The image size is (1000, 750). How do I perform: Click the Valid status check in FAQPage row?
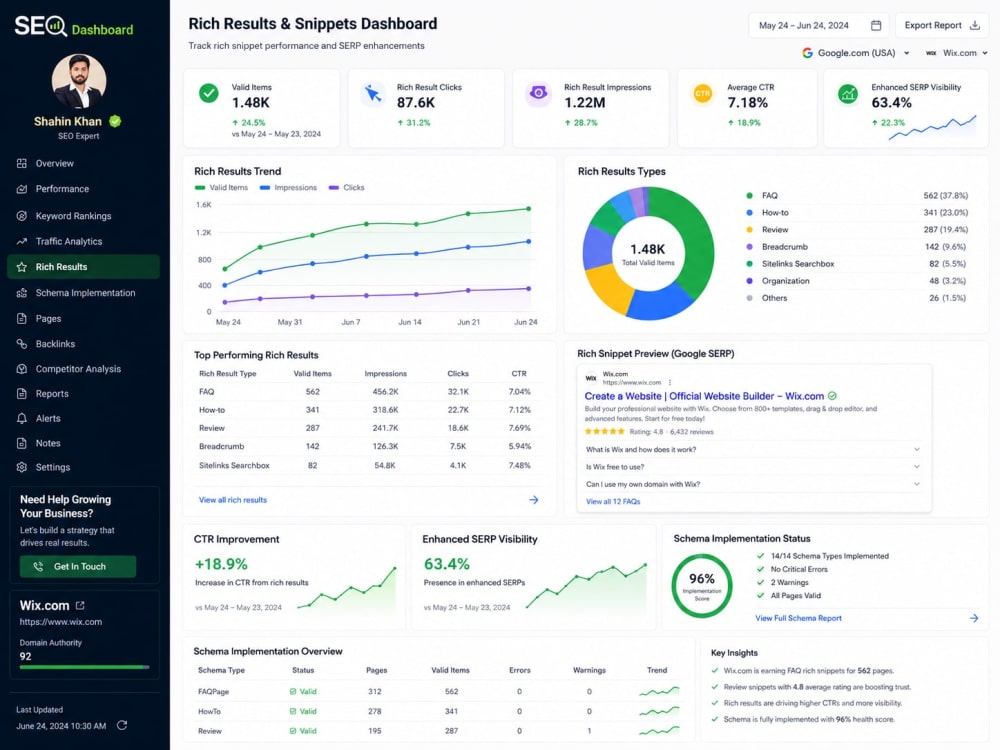tap(293, 691)
